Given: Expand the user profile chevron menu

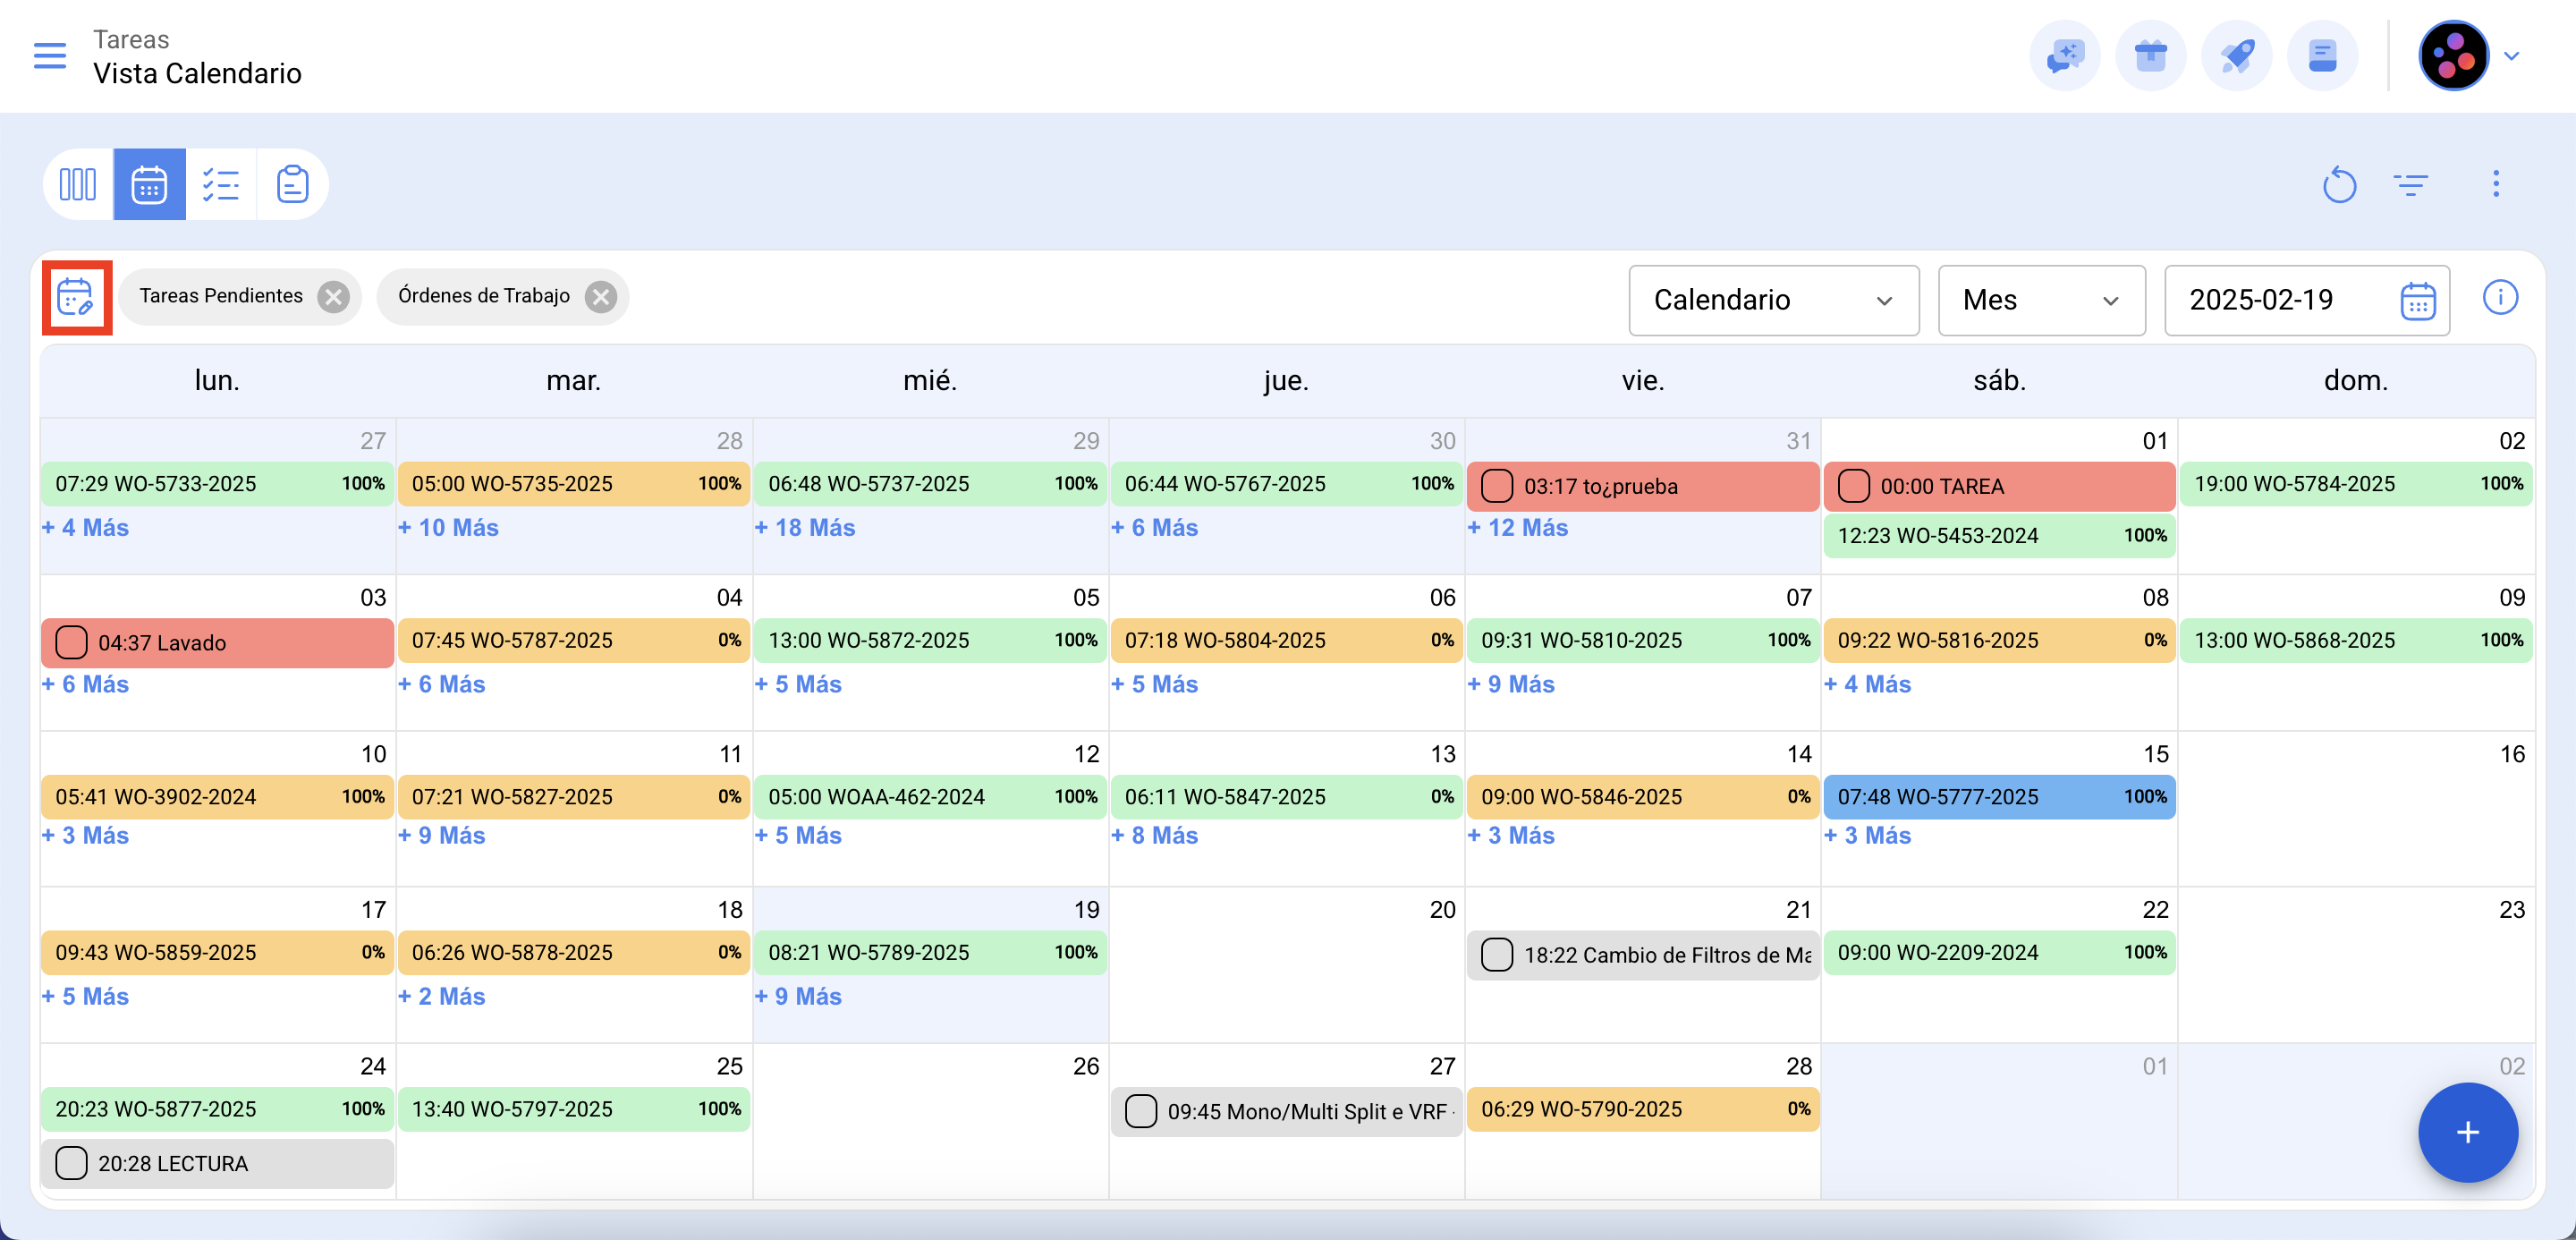Looking at the screenshot, I should 2511,56.
